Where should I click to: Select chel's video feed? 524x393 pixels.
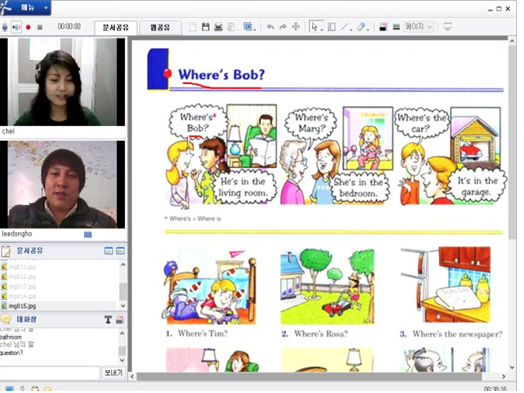pyautogui.click(x=62, y=82)
